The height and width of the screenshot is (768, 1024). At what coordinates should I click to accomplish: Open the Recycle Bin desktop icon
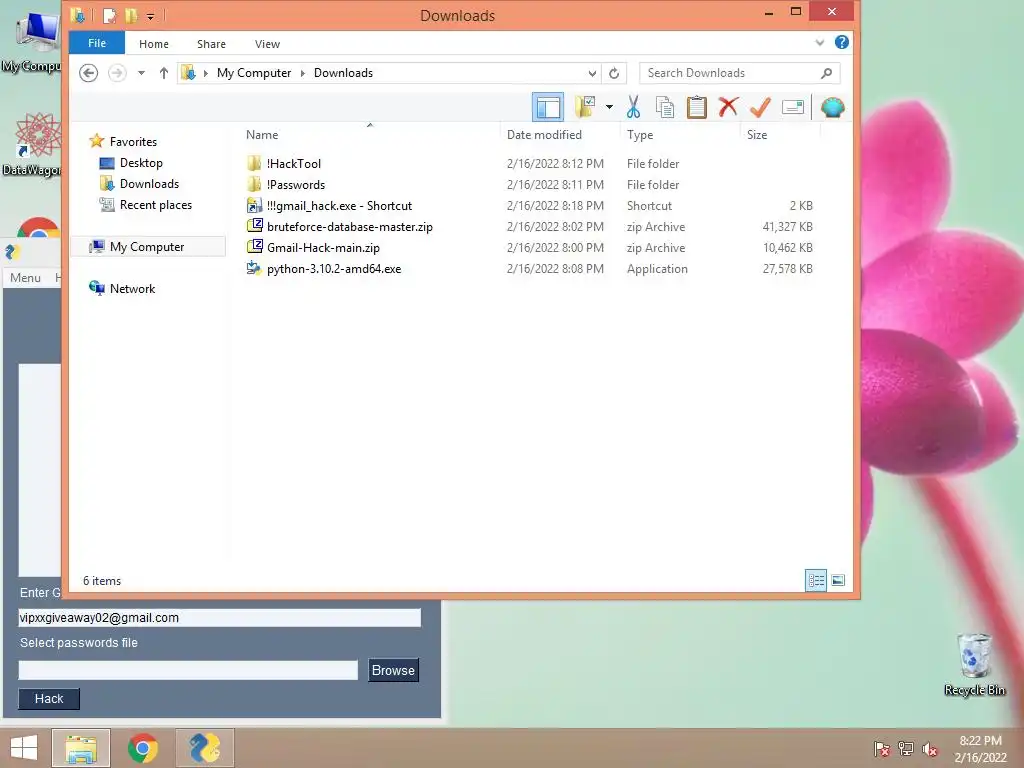point(974,665)
